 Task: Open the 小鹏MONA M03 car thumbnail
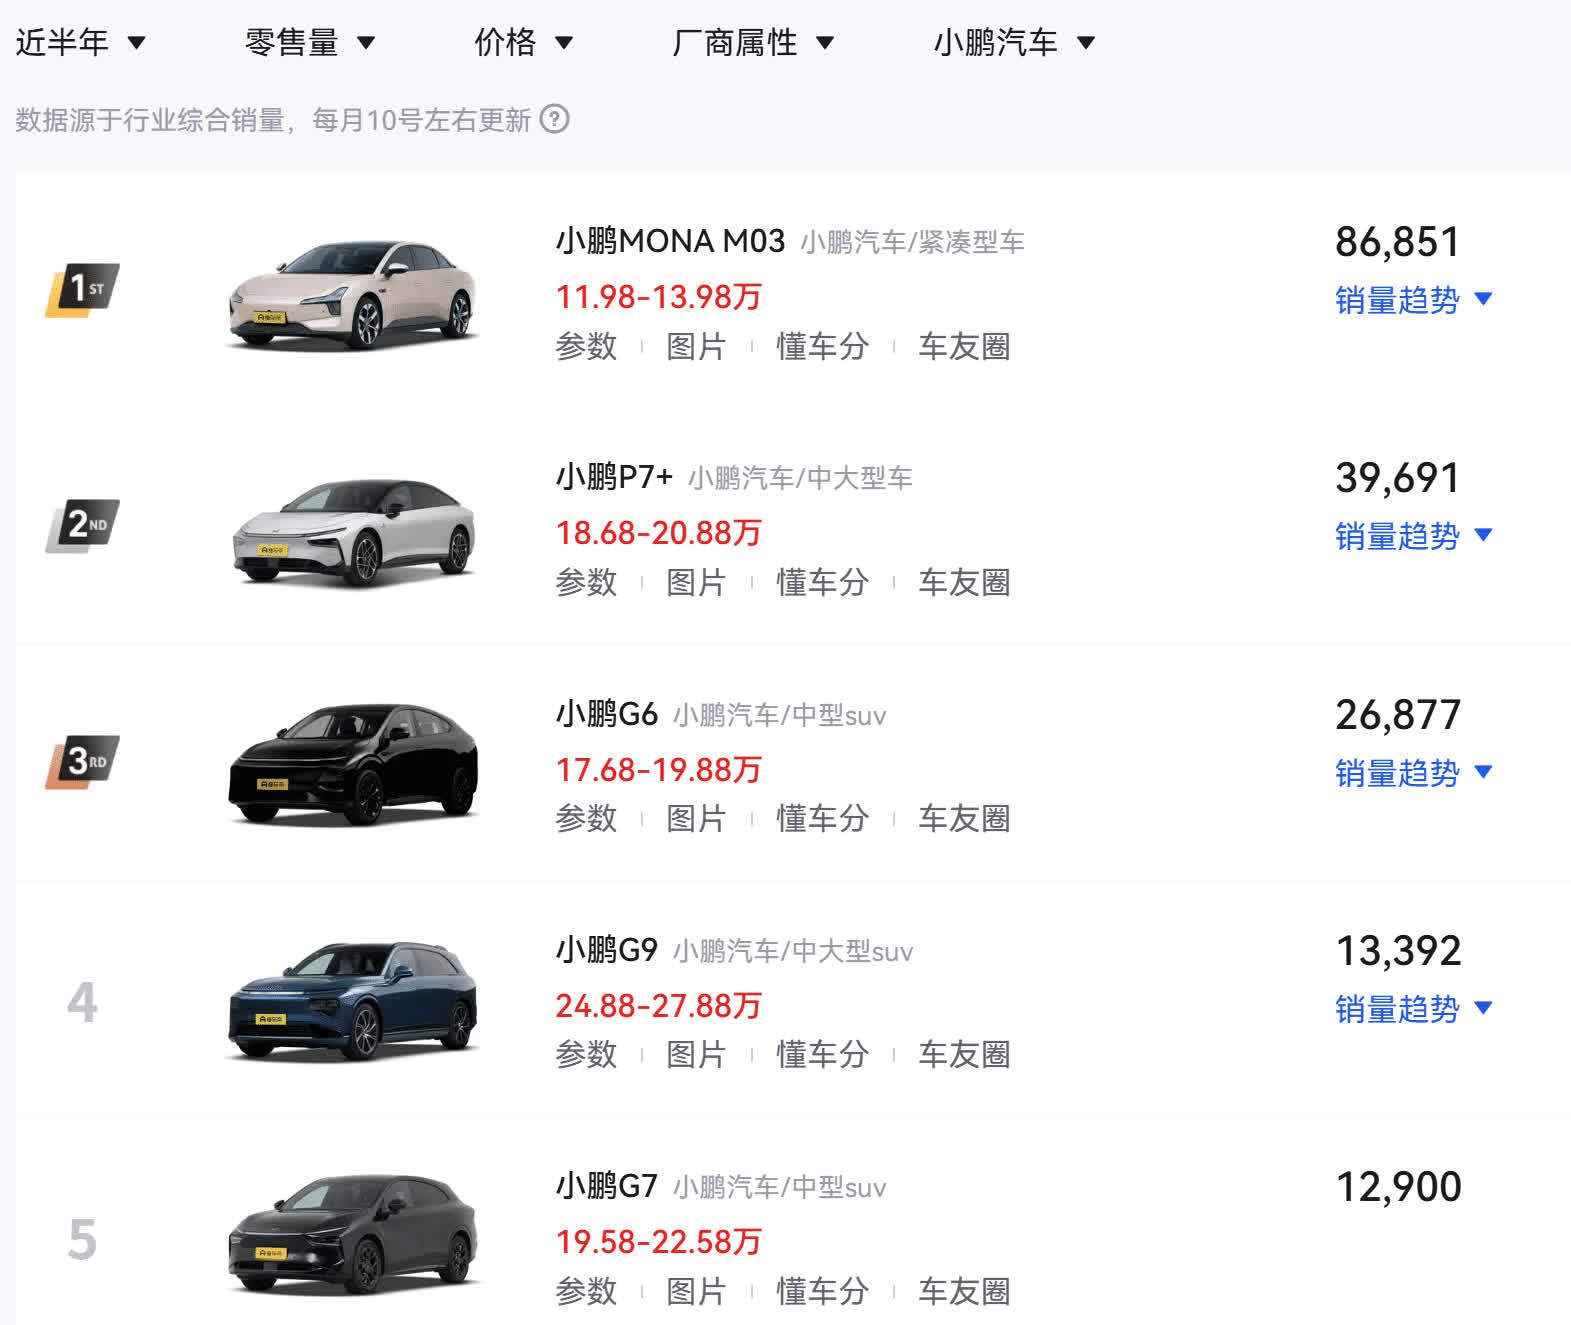pos(352,295)
